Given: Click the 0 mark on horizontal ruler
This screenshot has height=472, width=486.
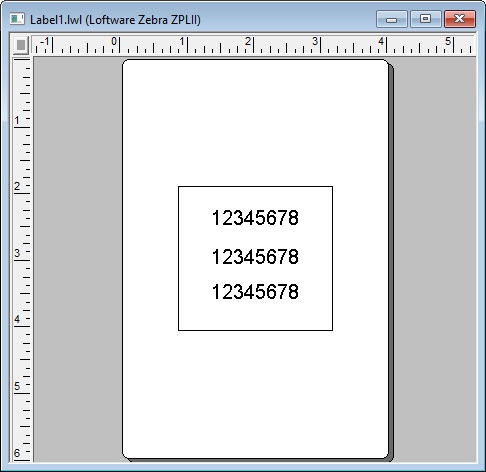Looking at the screenshot, I should click(114, 42).
